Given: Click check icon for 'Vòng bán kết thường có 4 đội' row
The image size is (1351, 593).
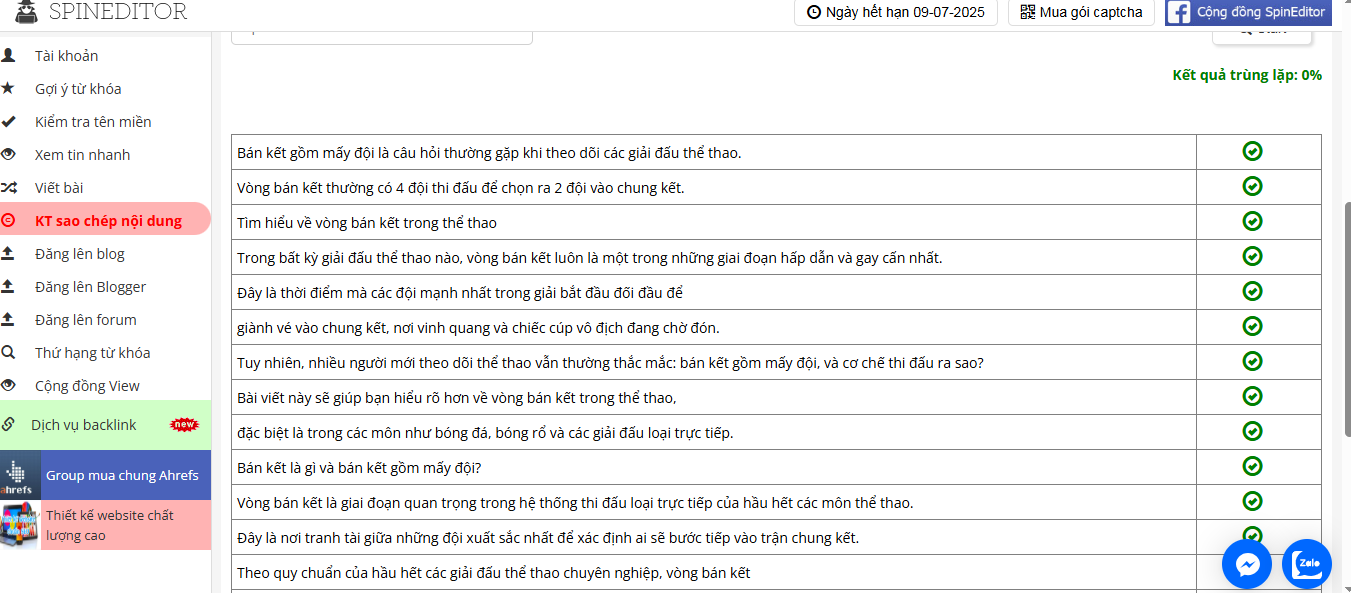Looking at the screenshot, I should tap(1252, 186).
